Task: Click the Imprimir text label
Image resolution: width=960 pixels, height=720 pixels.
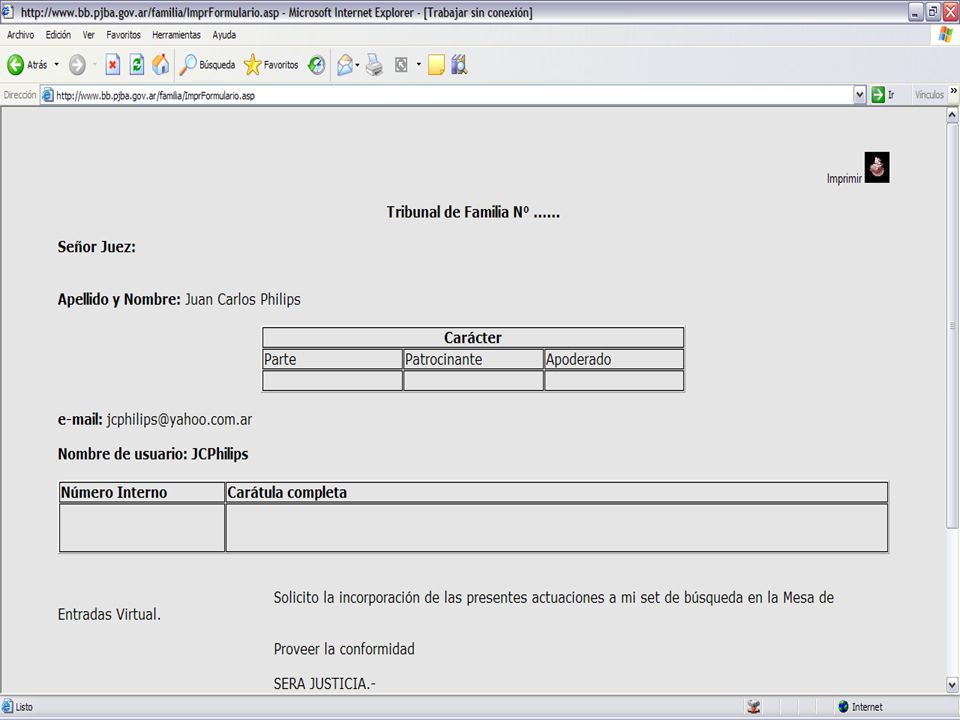Action: click(x=844, y=178)
